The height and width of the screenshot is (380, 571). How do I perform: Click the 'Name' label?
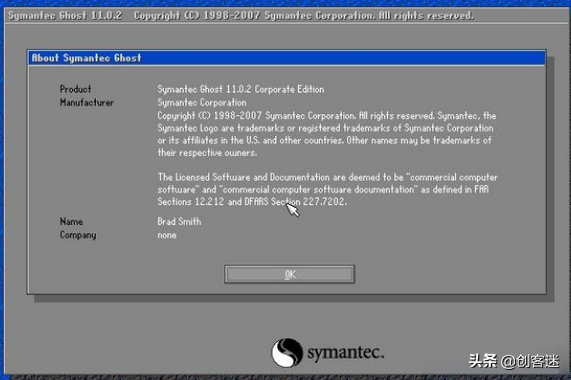(71, 222)
